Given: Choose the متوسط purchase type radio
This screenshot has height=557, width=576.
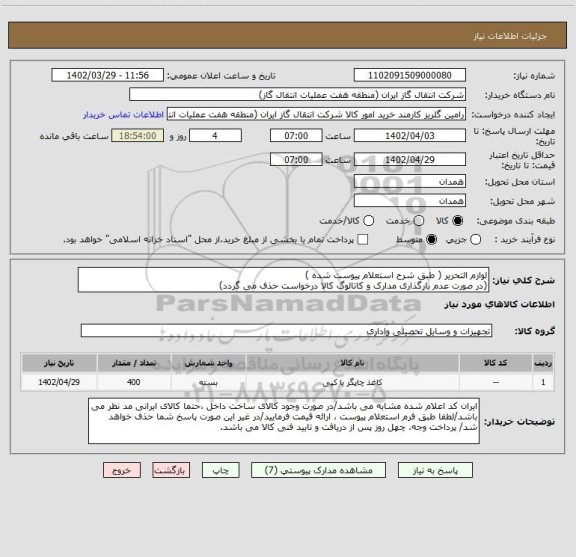Looking at the screenshot, I should 431,240.
